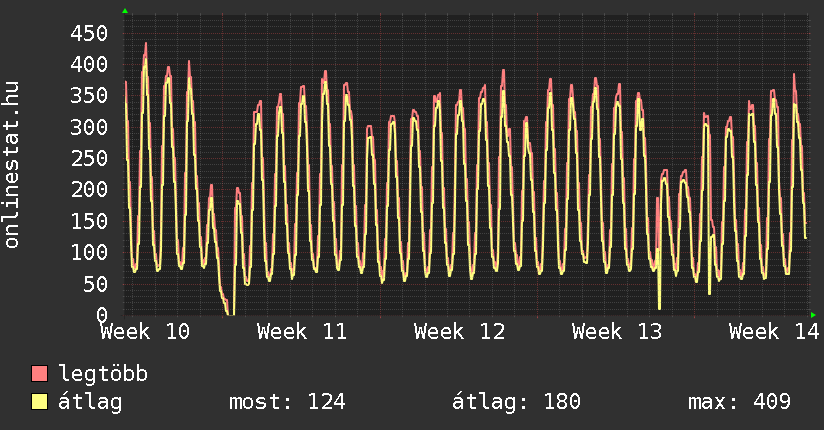Select the Week 10 axis label
The image size is (824, 430).
(145, 331)
